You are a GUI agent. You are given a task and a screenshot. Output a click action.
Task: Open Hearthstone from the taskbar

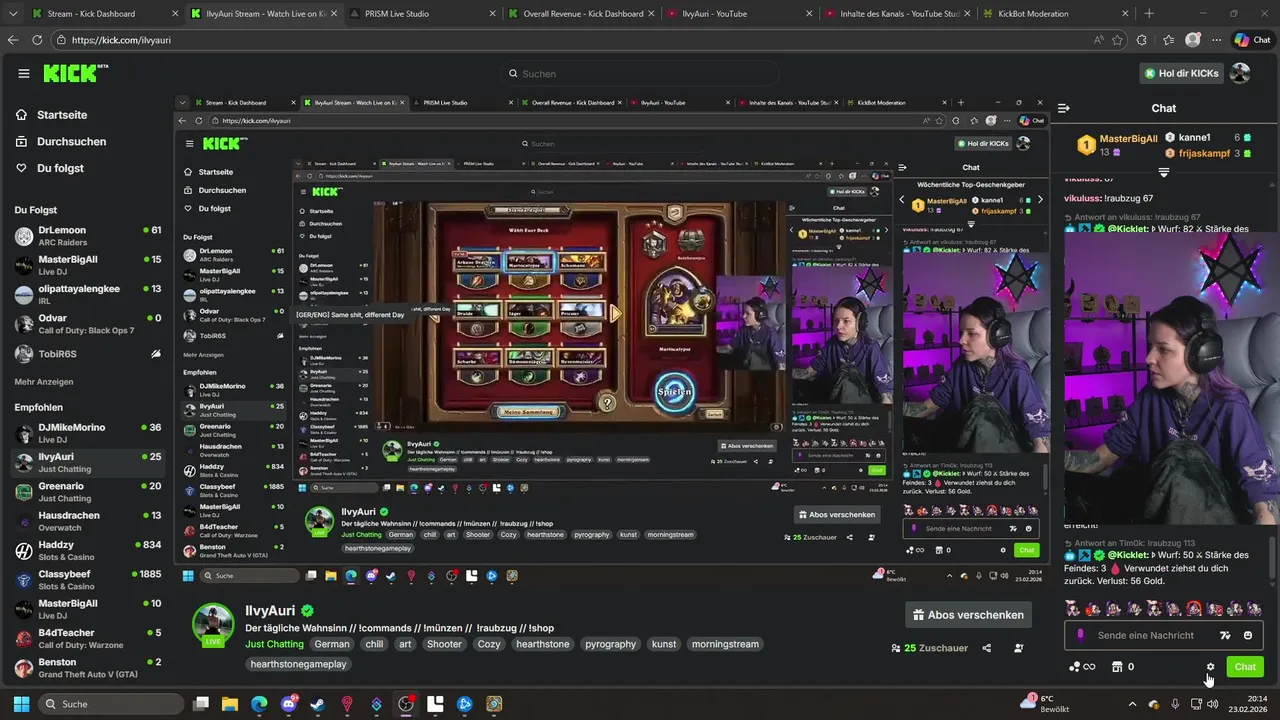pyautogui.click(x=494, y=704)
